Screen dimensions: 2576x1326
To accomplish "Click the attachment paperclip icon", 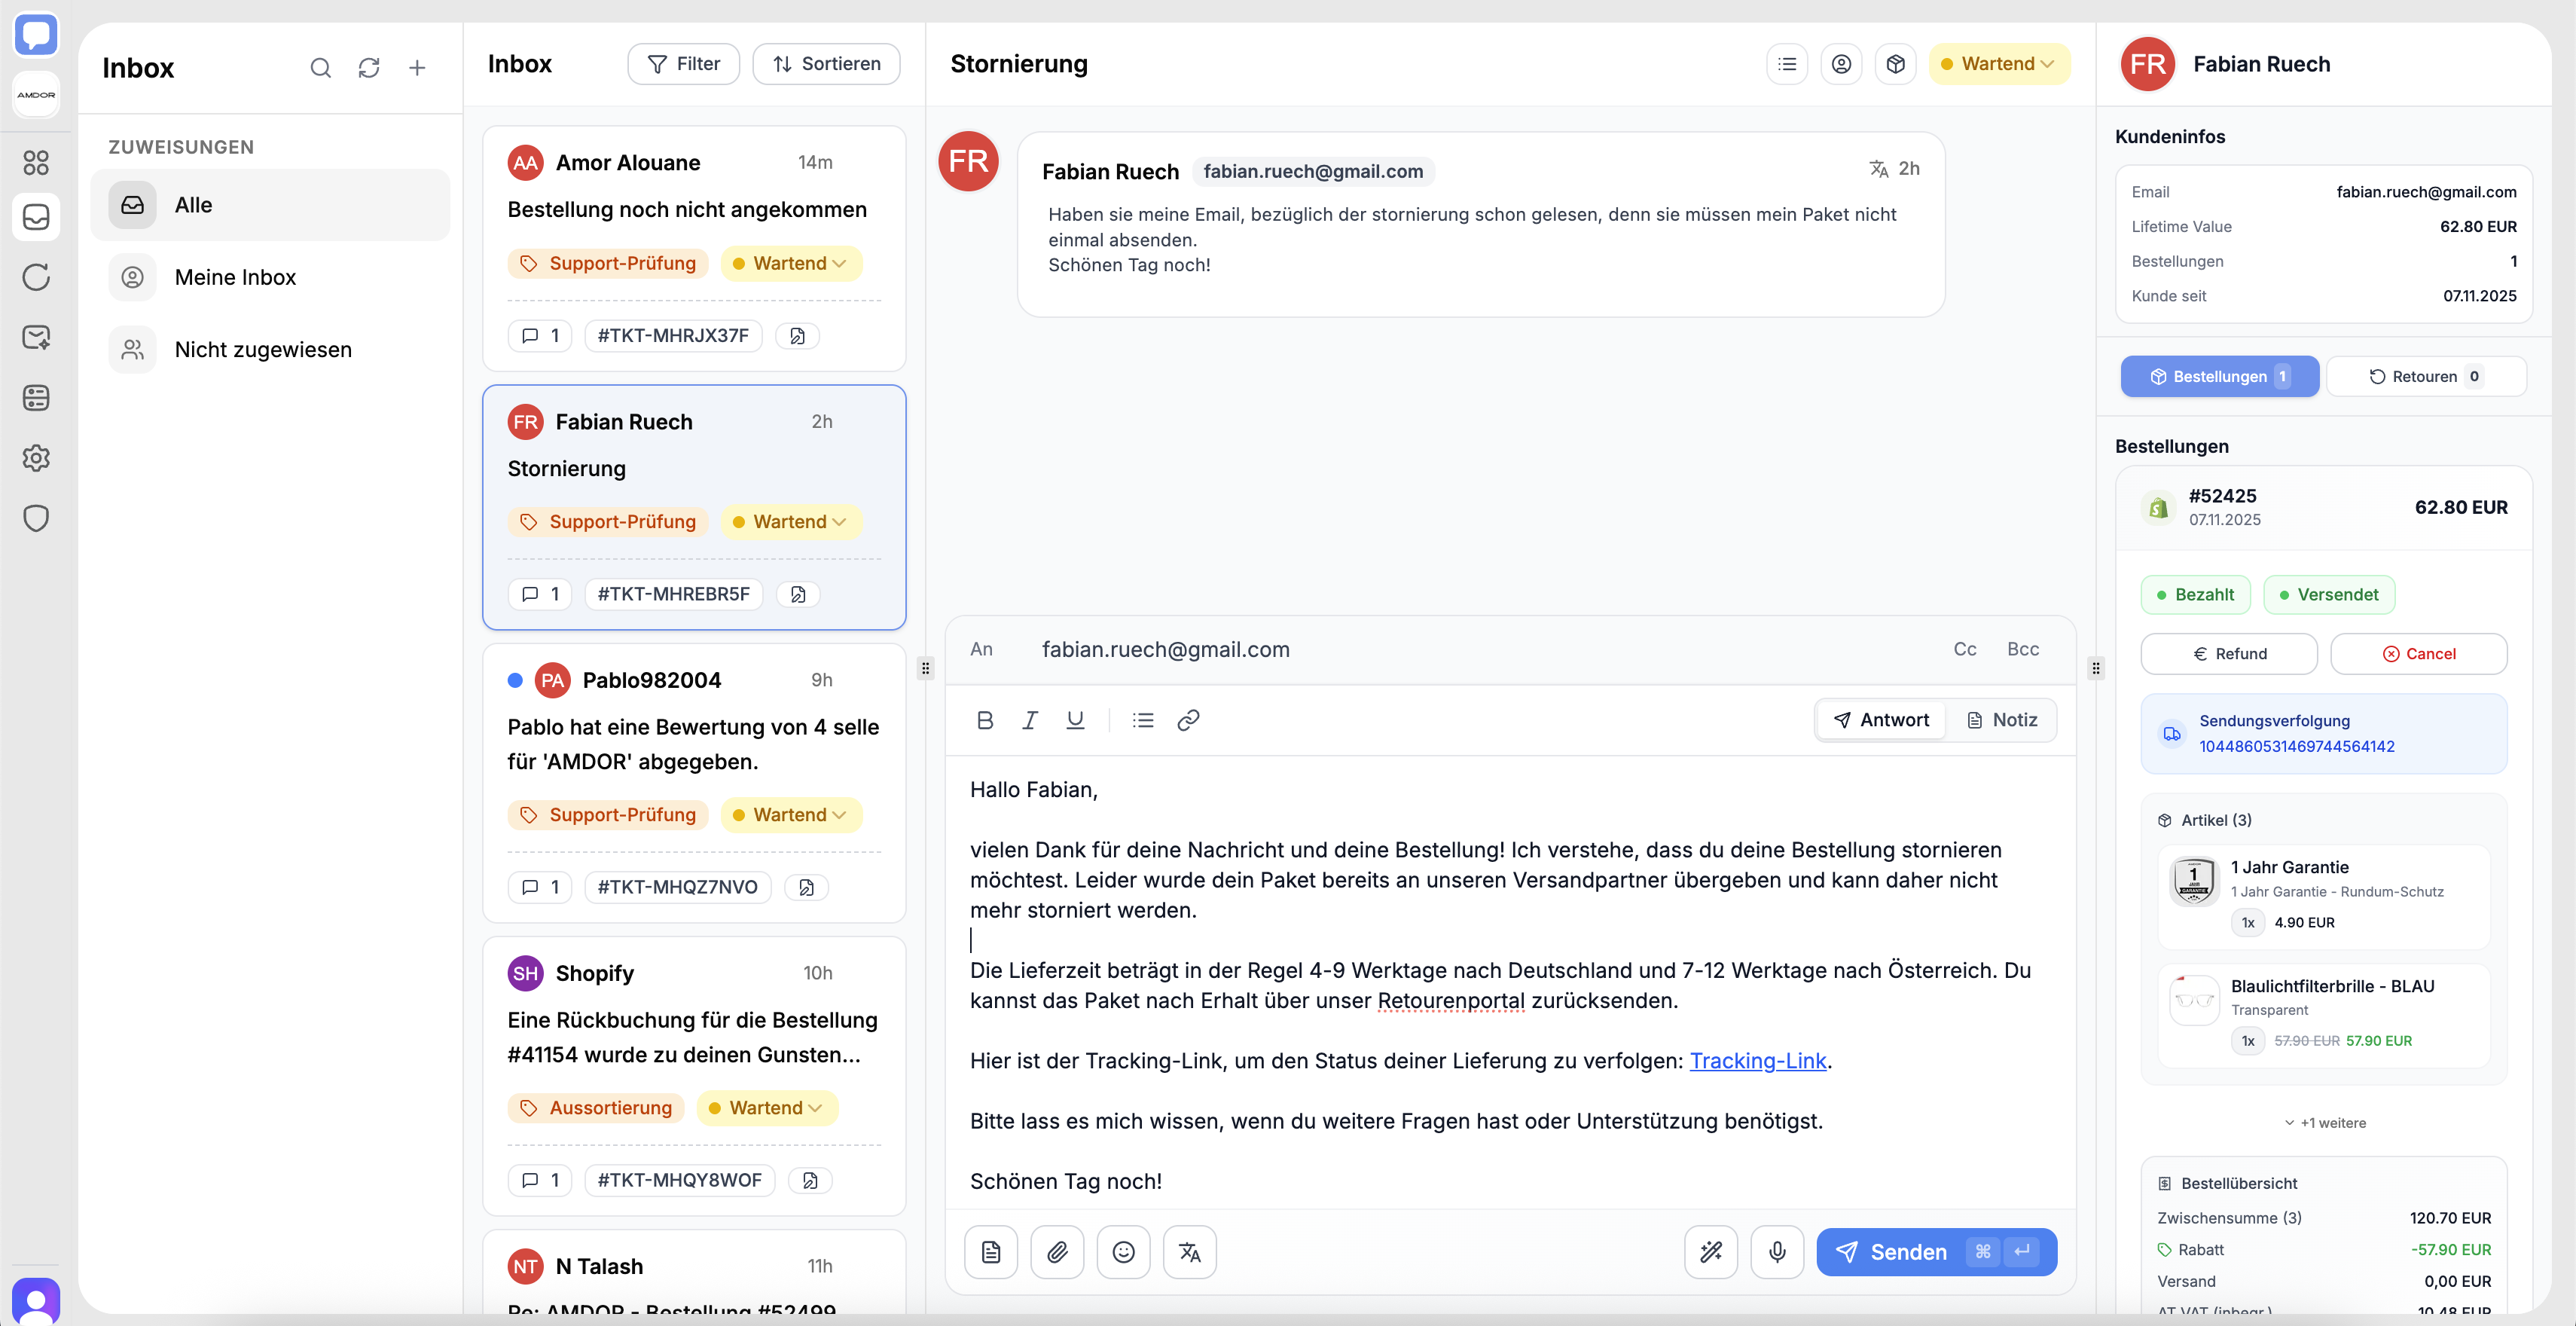I will pyautogui.click(x=1057, y=1252).
